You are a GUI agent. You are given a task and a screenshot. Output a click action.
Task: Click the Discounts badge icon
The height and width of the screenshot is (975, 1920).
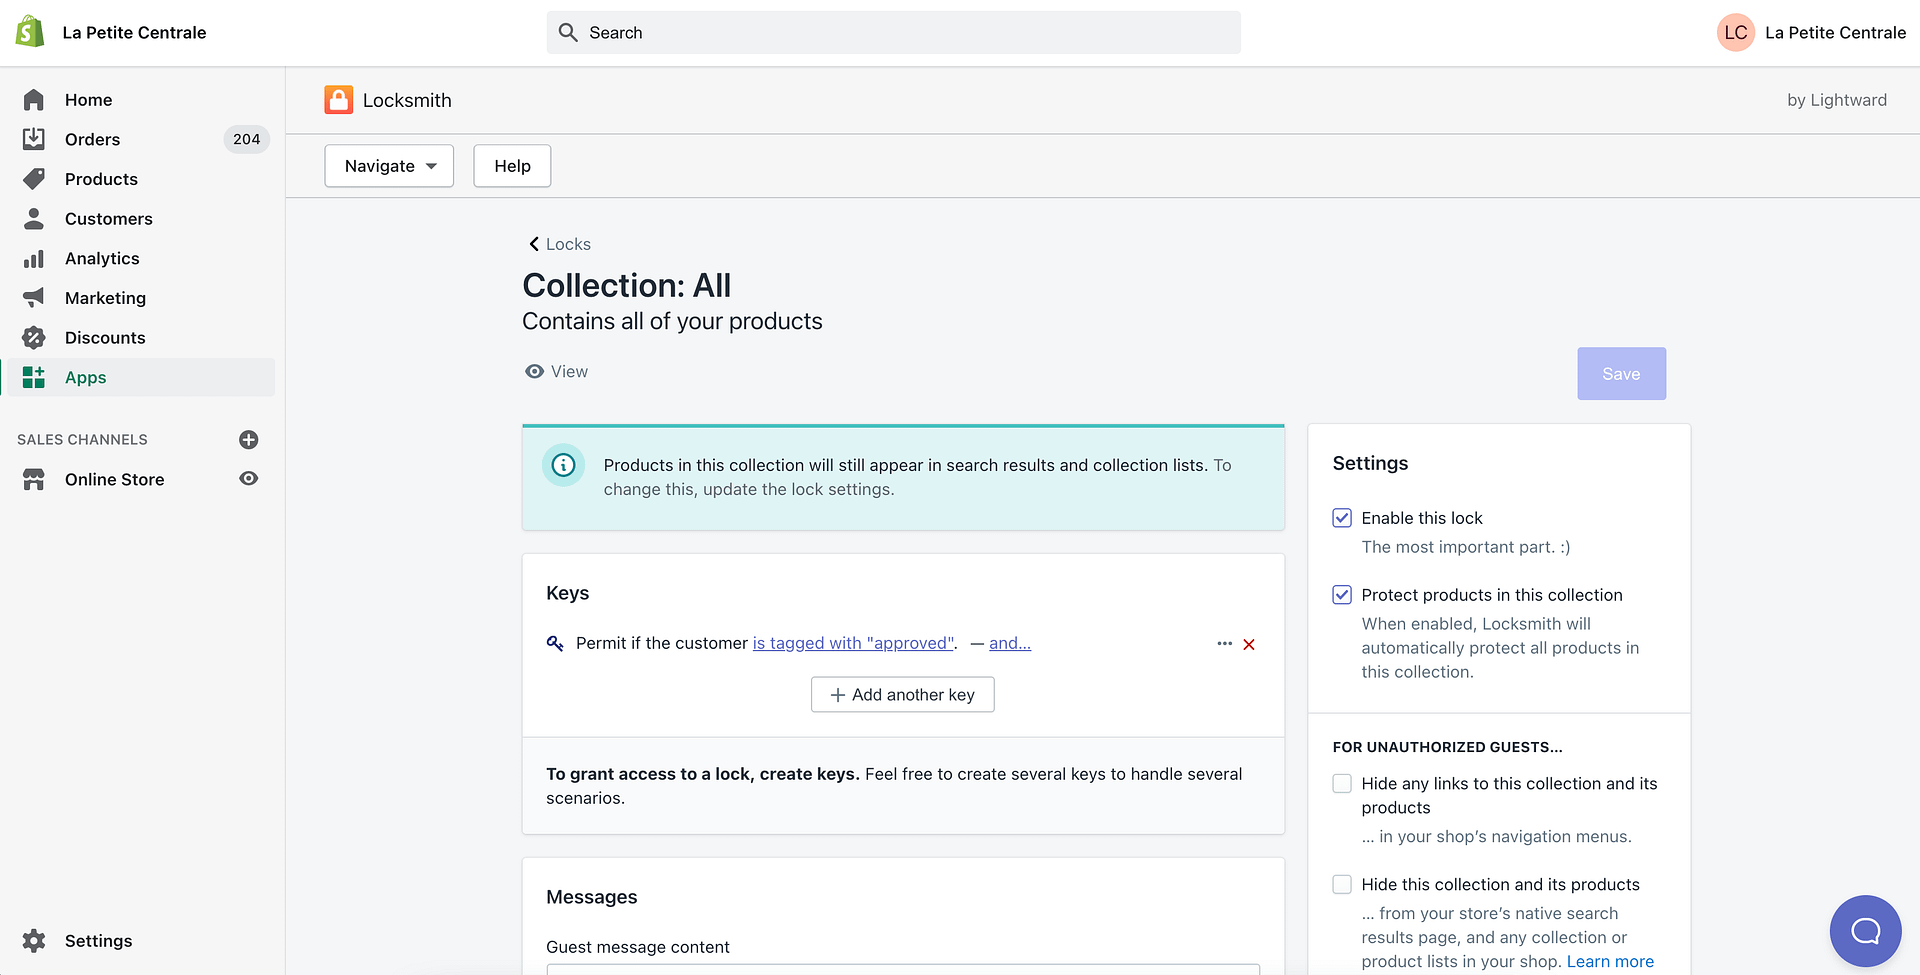point(34,338)
